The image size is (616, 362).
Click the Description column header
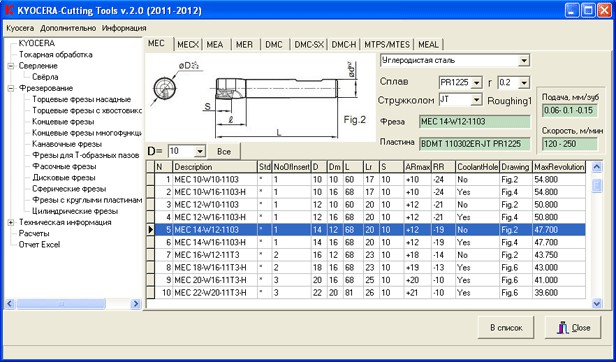pos(215,167)
